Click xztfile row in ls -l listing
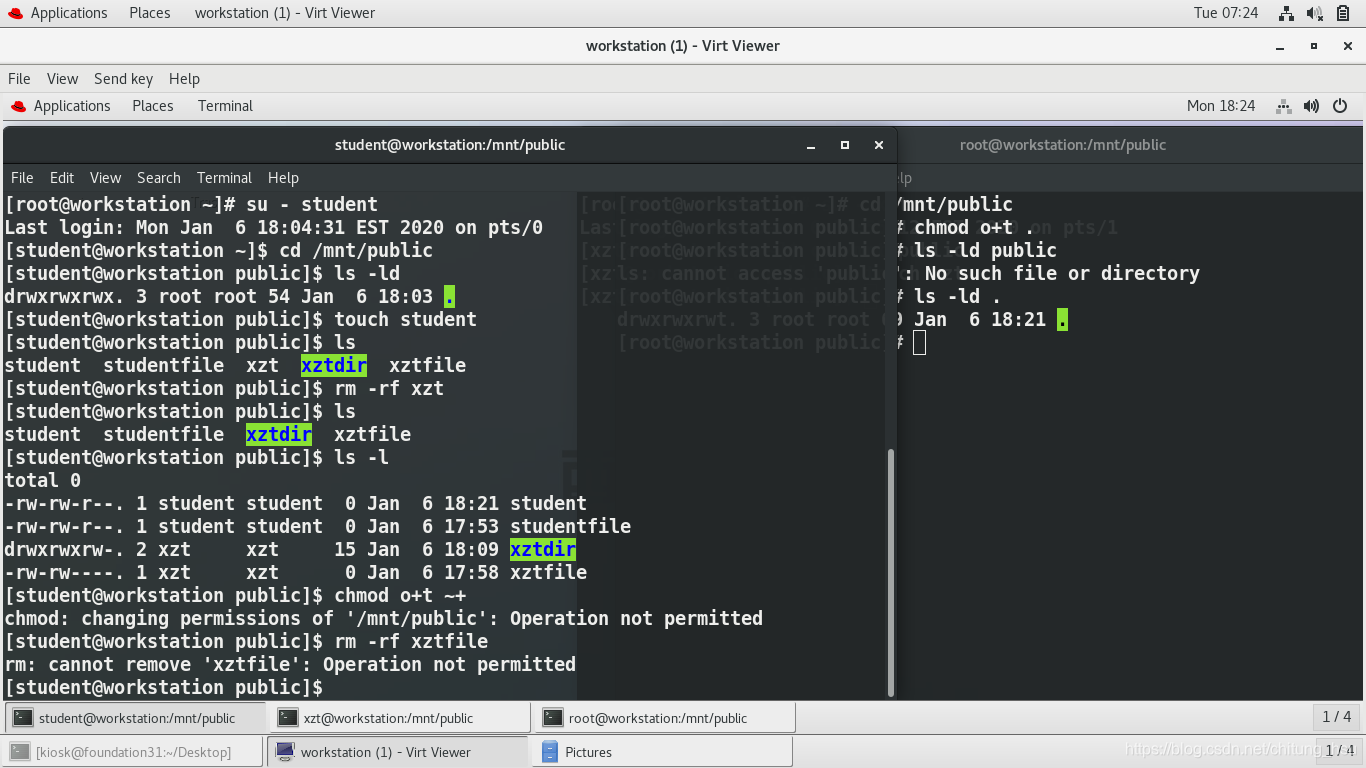This screenshot has width=1366, height=768. click(x=296, y=572)
